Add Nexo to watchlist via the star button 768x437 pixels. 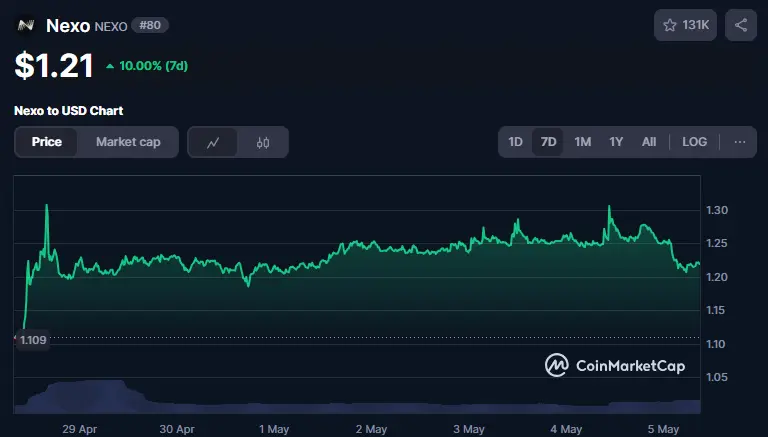pyautogui.click(x=685, y=25)
